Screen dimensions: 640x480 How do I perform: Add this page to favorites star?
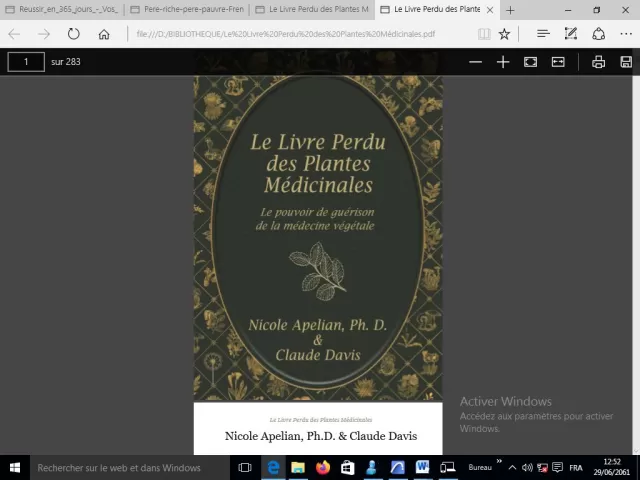tap(504, 34)
